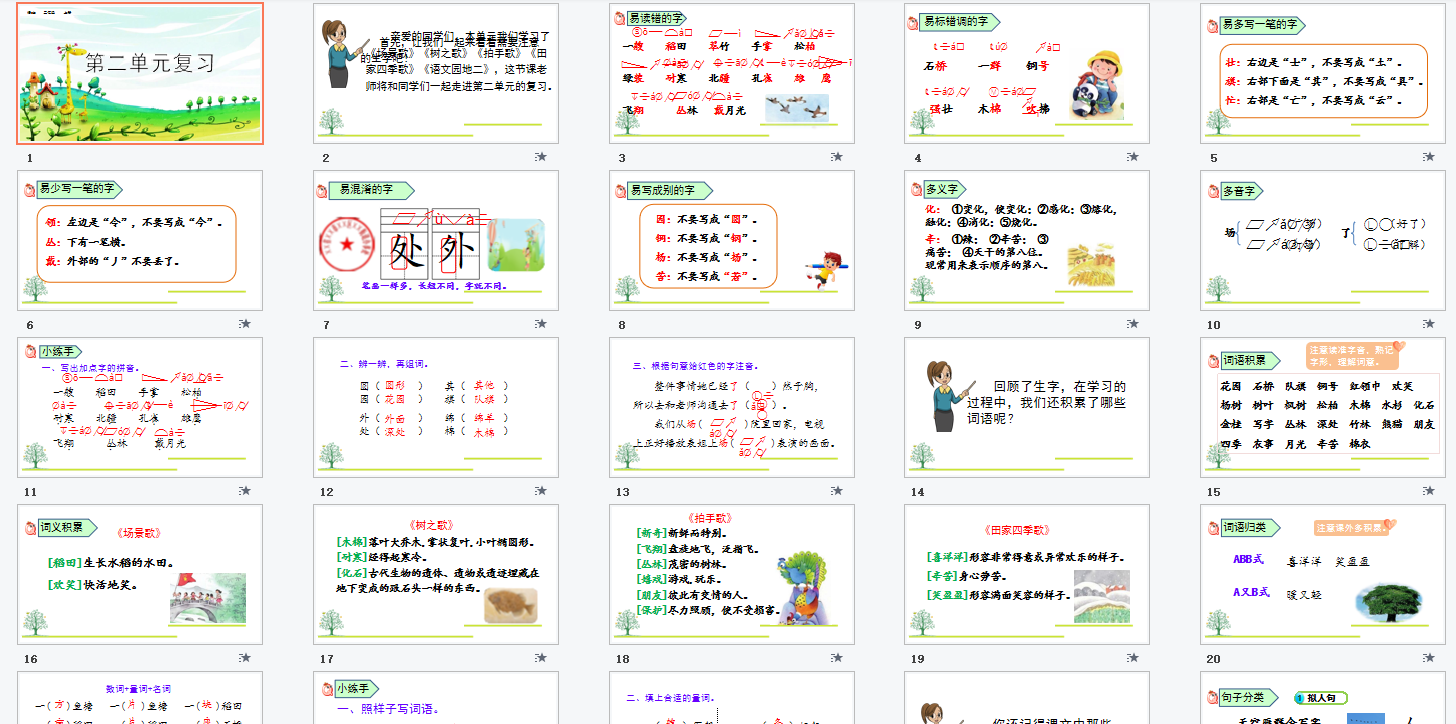The height and width of the screenshot is (724, 1456).
Task: Select slide 11 小练手 pinyin exercise
Action: [x=140, y=407]
